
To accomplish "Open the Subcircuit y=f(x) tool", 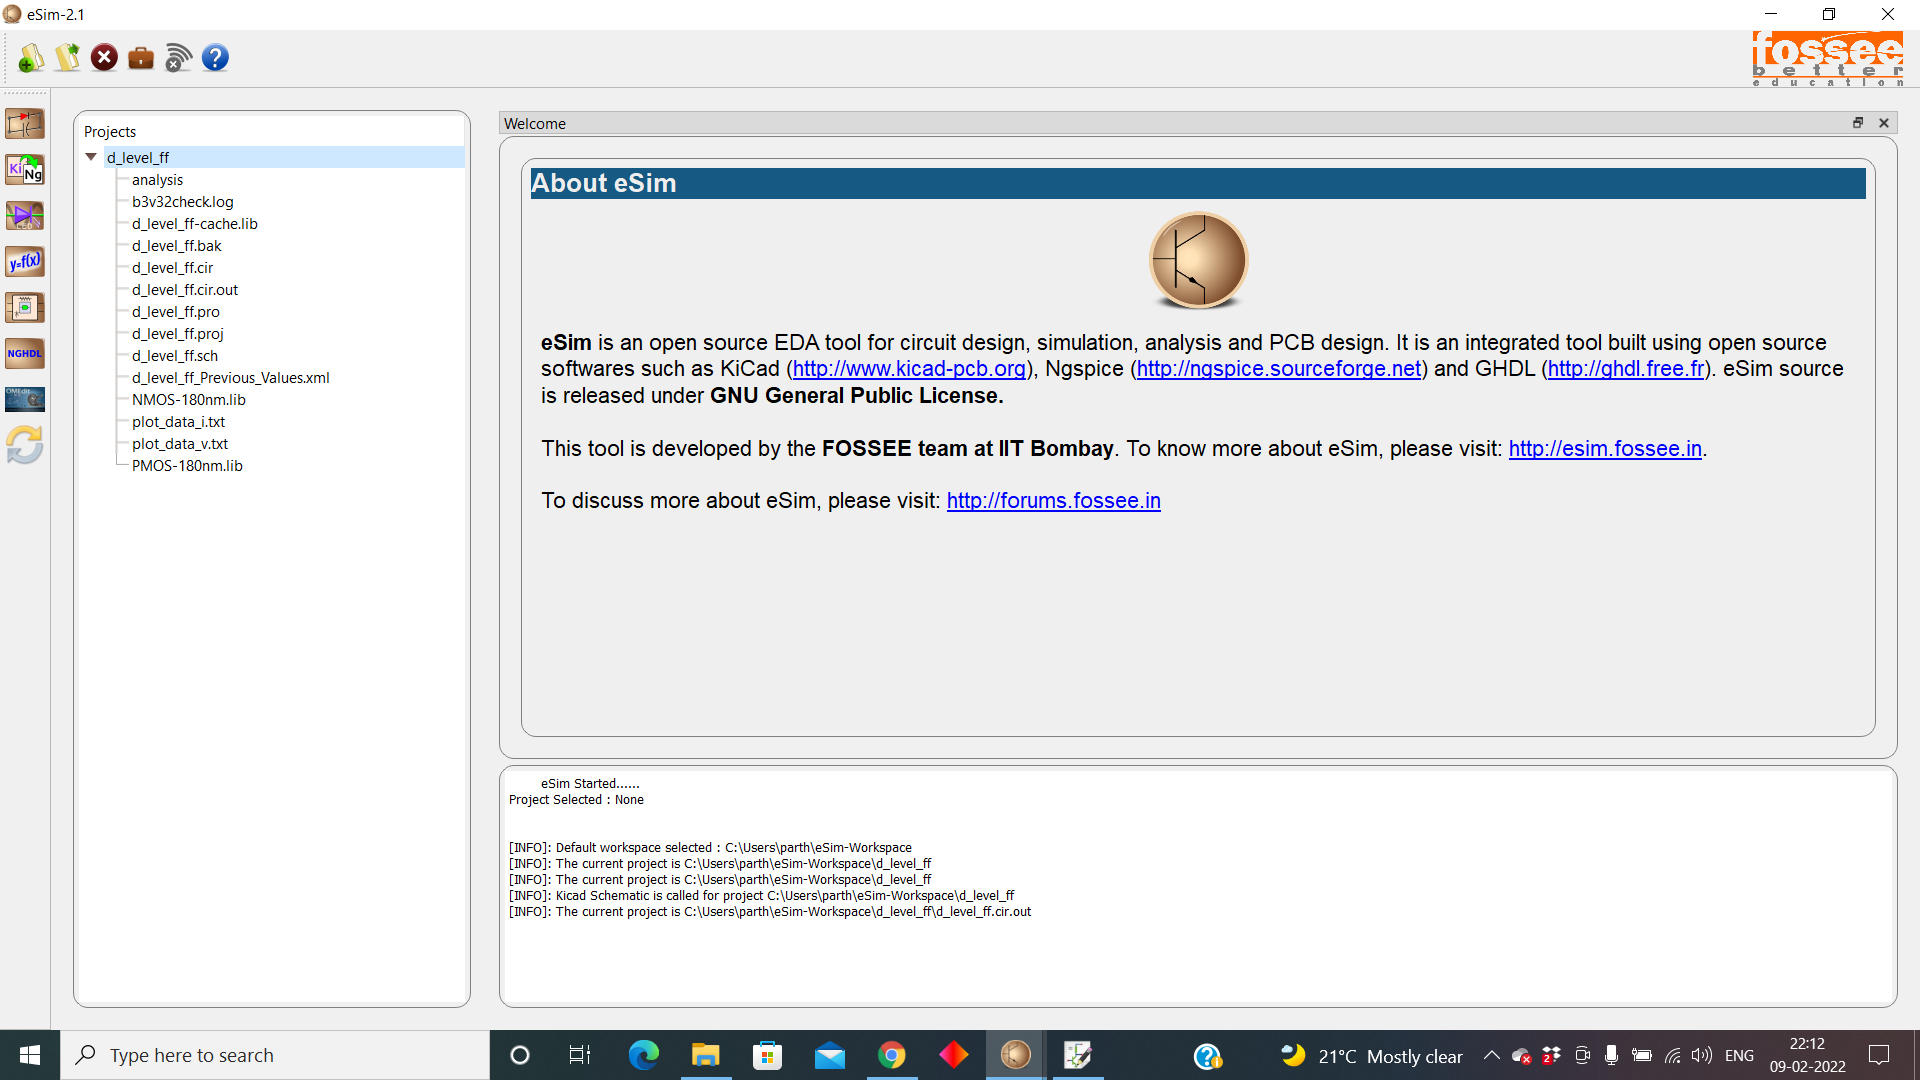I will click(25, 262).
